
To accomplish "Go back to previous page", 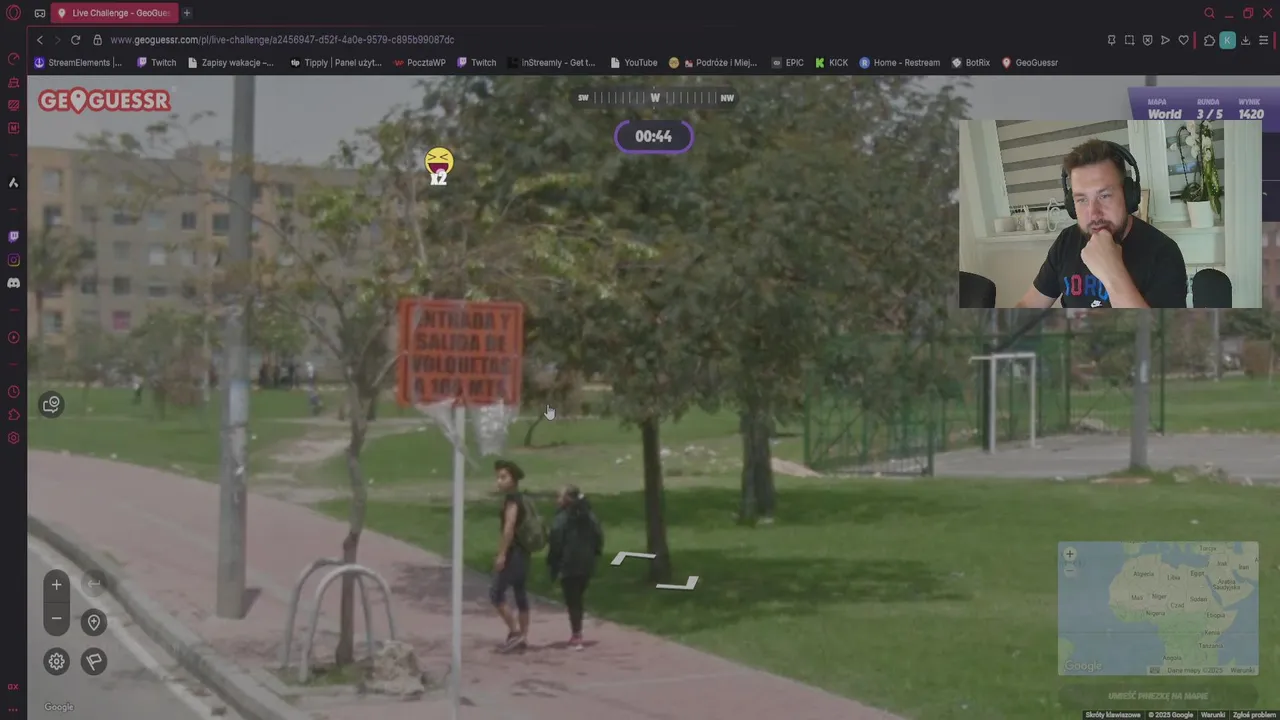I will point(40,40).
